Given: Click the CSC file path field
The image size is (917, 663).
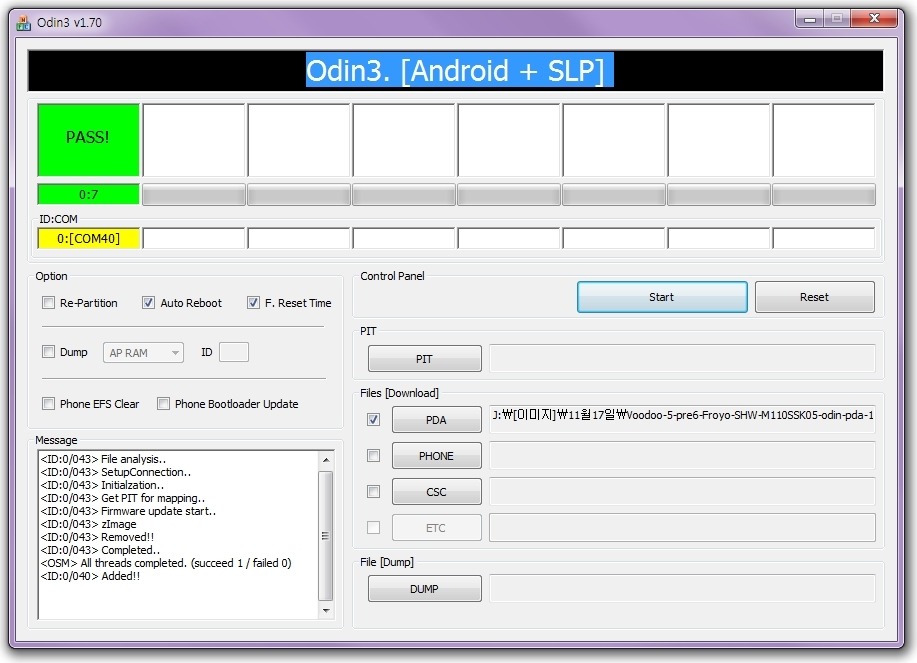Looking at the screenshot, I should point(682,492).
